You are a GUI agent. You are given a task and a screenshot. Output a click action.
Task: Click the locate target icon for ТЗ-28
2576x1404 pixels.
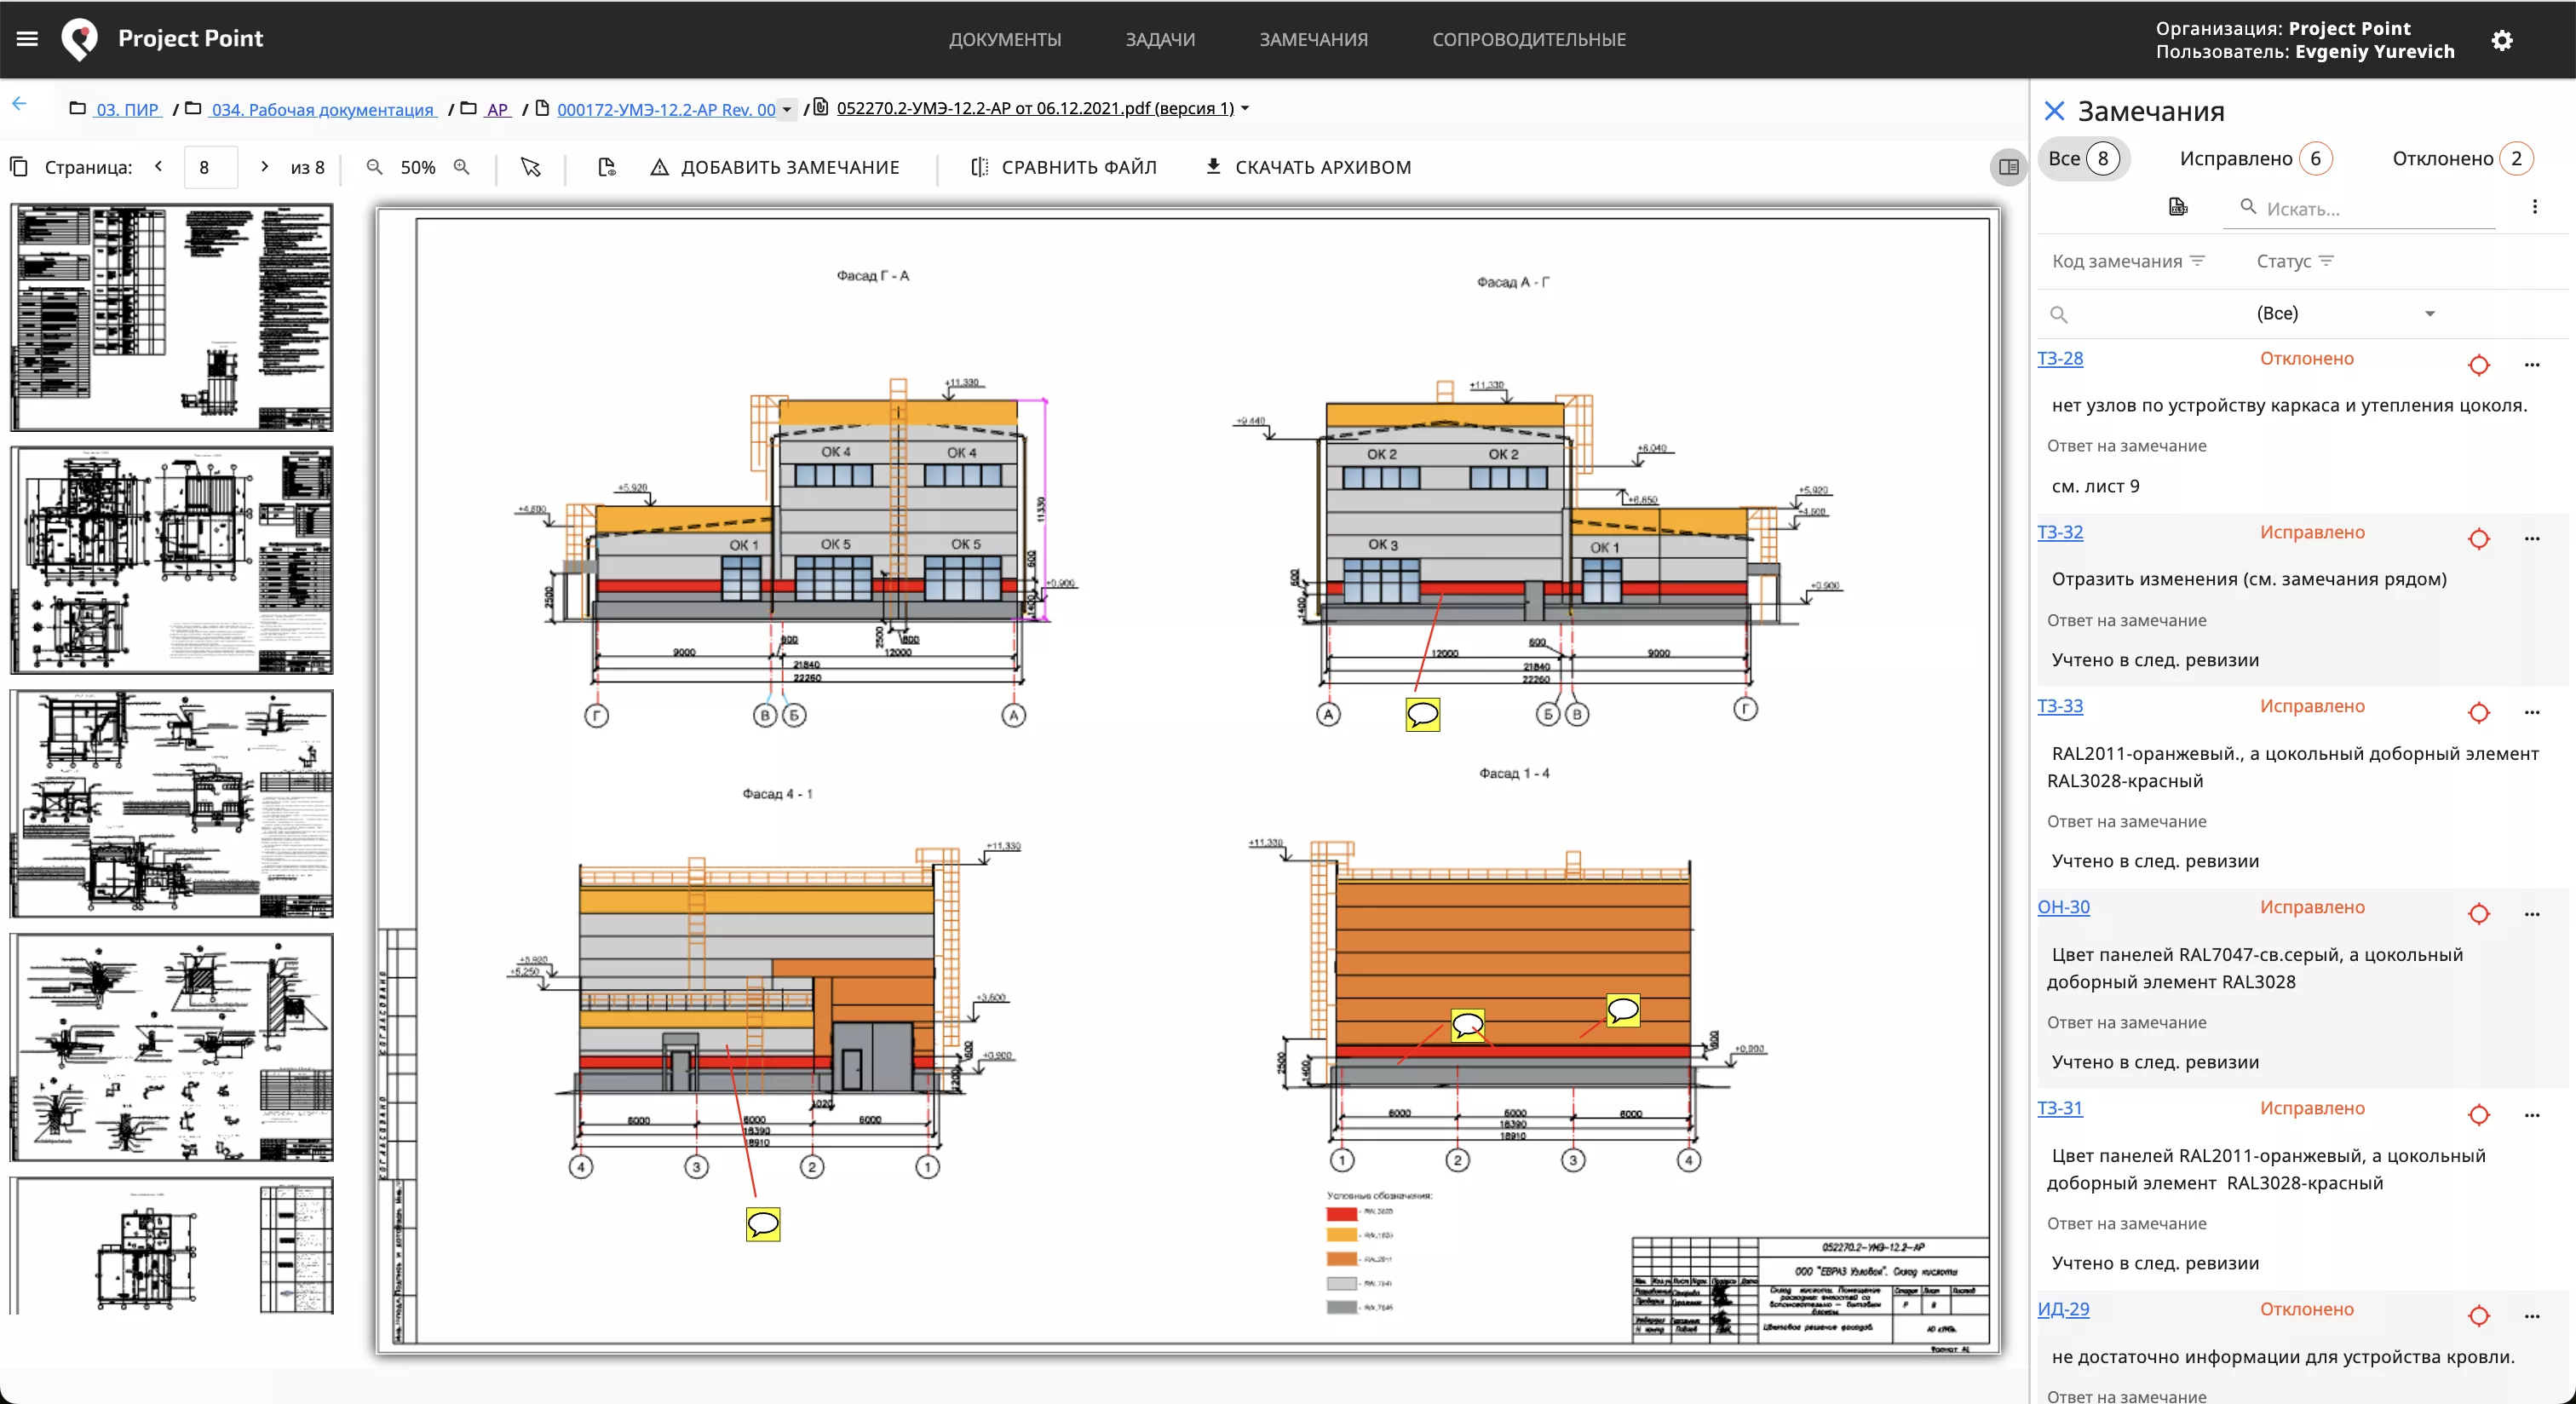[2478, 365]
